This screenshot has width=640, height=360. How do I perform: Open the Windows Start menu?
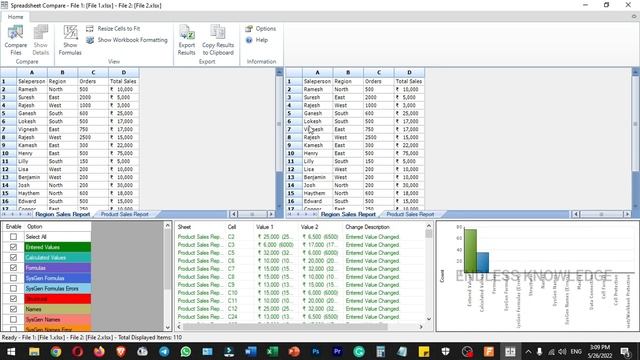pyautogui.click(x=11, y=351)
